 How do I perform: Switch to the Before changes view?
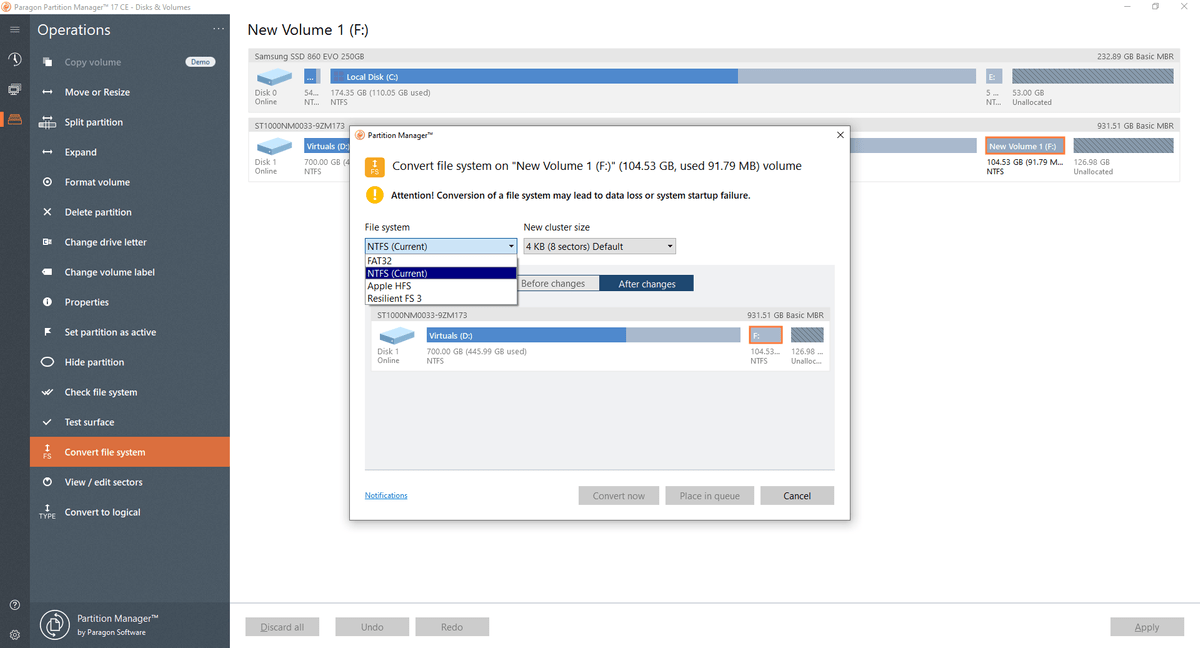[x=557, y=283]
